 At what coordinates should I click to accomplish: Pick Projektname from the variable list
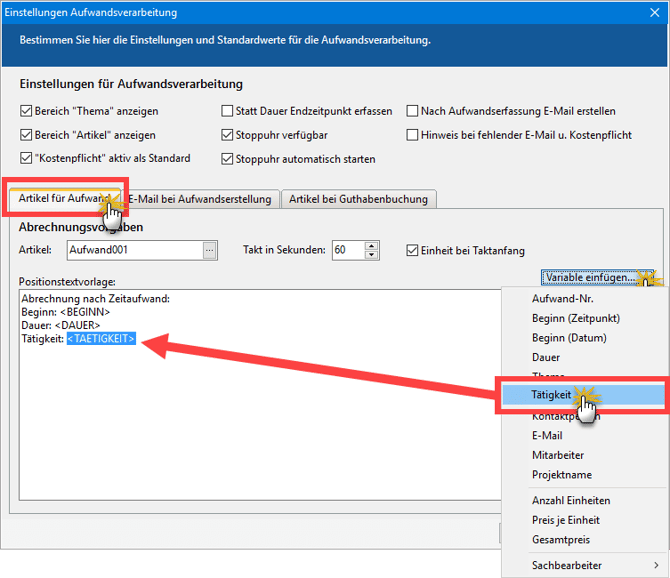pyautogui.click(x=562, y=475)
